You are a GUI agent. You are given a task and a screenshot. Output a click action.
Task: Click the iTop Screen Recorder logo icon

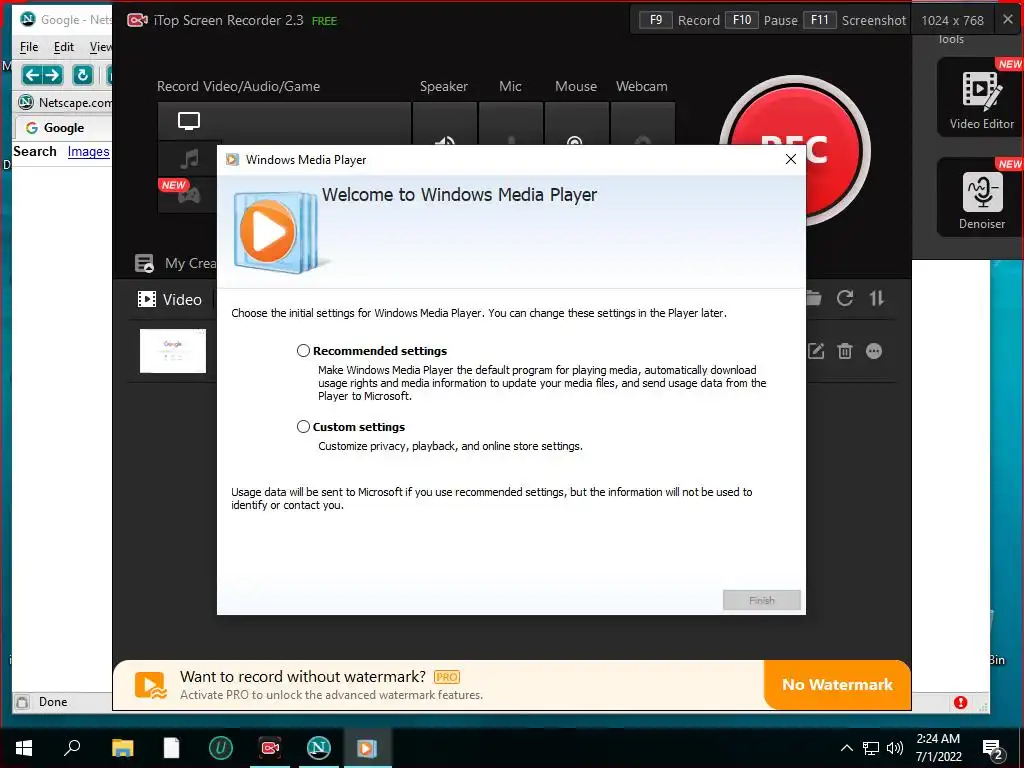137,20
